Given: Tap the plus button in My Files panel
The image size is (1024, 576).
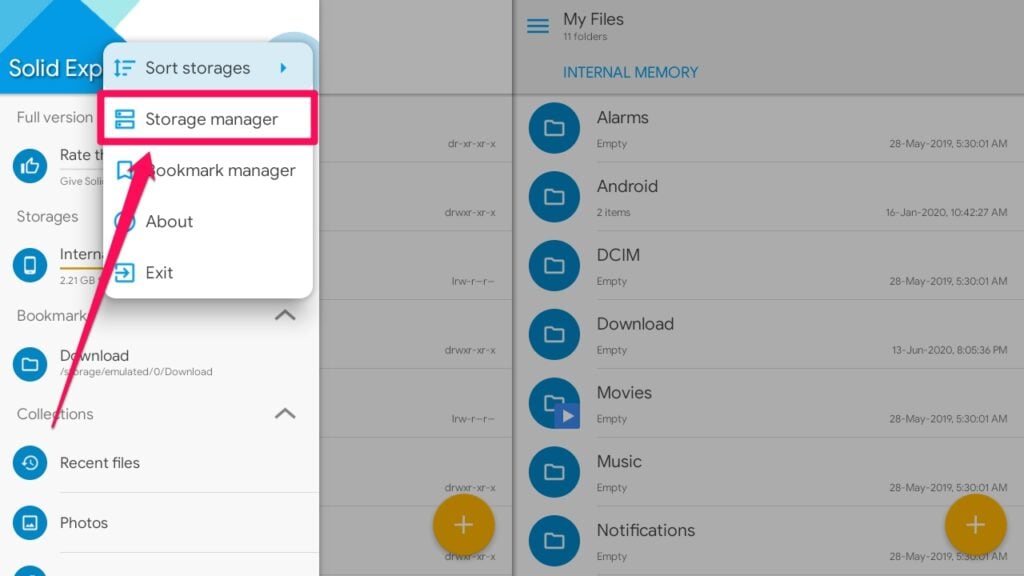Looking at the screenshot, I should tap(976, 524).
